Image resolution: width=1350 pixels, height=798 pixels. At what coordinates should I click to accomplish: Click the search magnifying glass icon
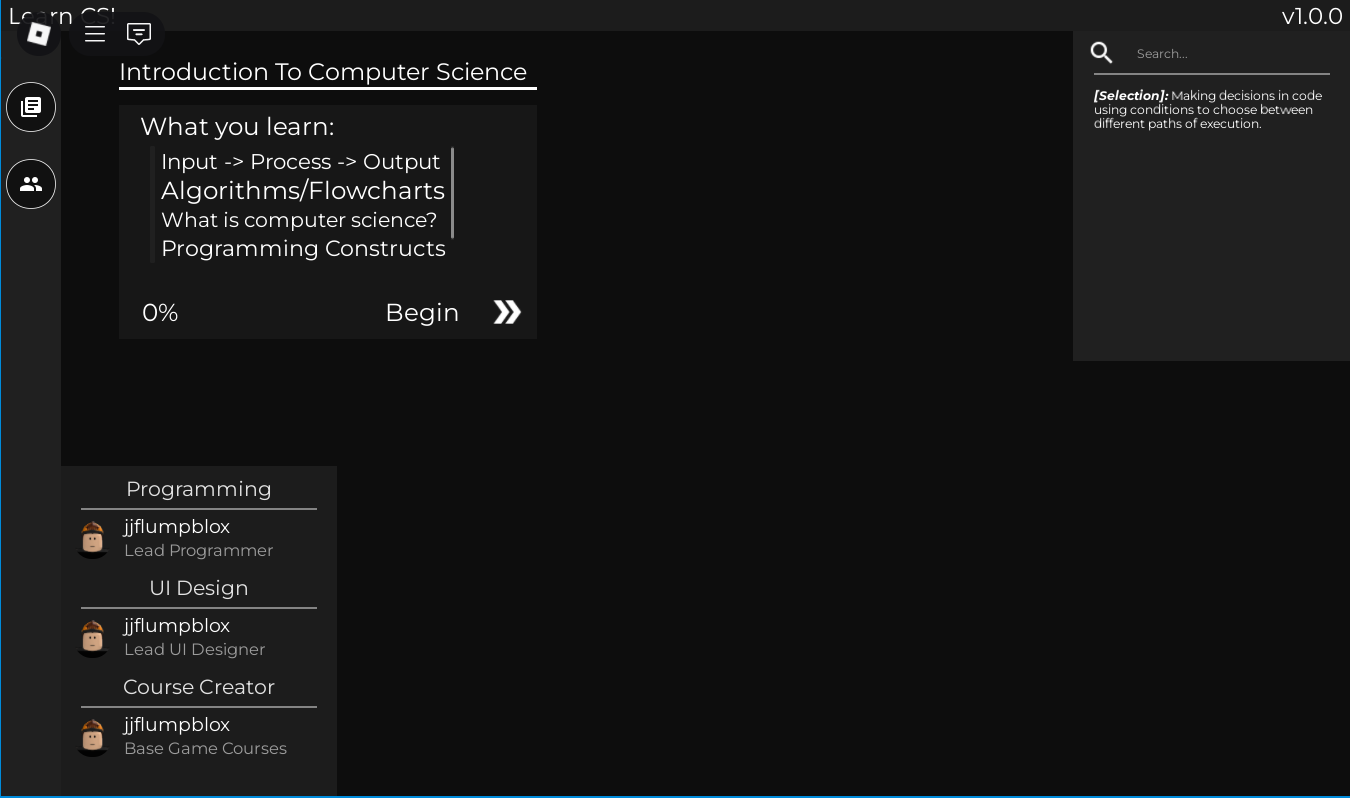pos(1101,53)
